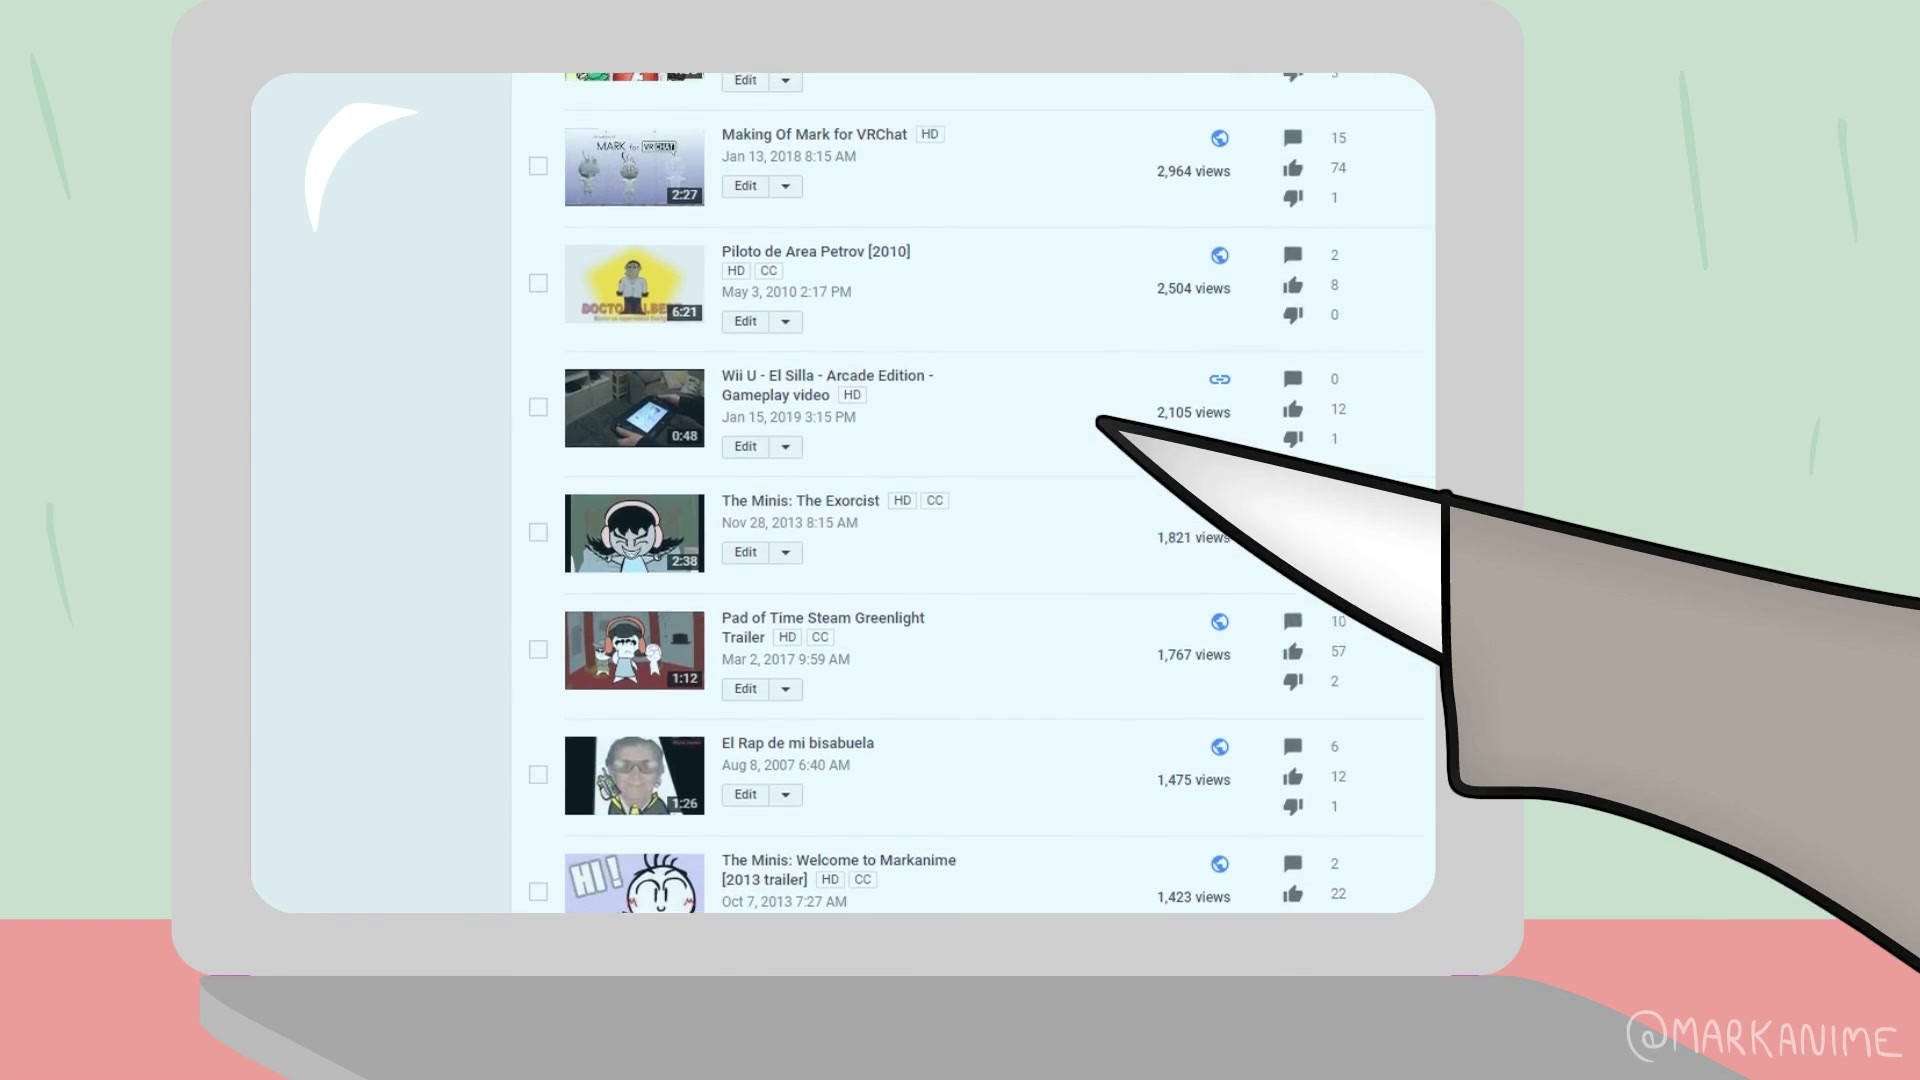Open the Piloto de Area Petrov thumbnail
Image resolution: width=1920 pixels, height=1080 pixels.
[x=634, y=284]
